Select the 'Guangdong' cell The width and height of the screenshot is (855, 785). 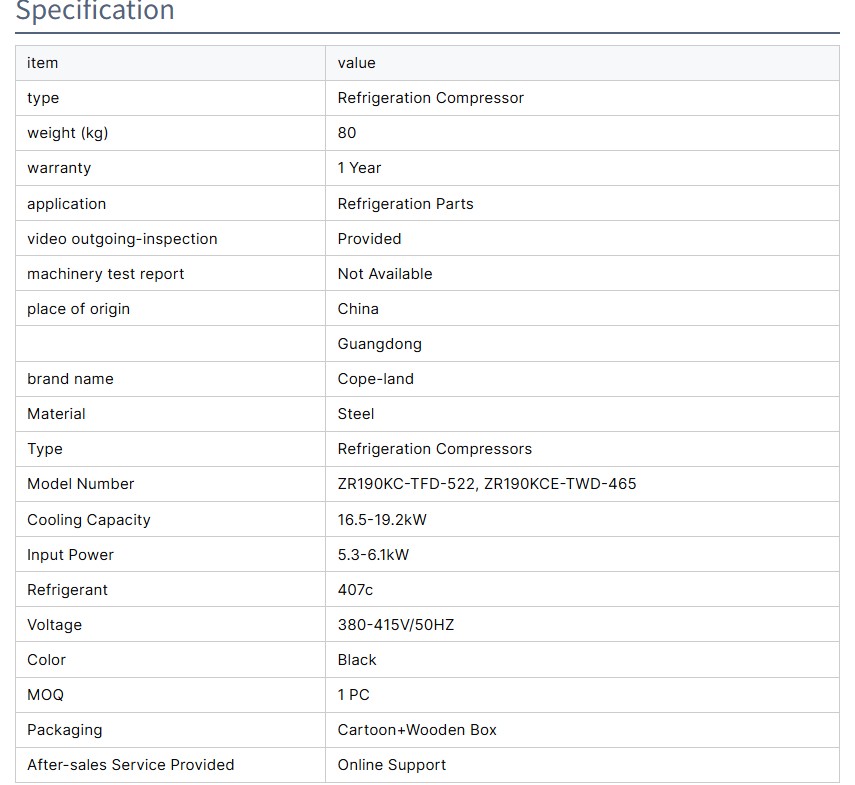(x=379, y=344)
